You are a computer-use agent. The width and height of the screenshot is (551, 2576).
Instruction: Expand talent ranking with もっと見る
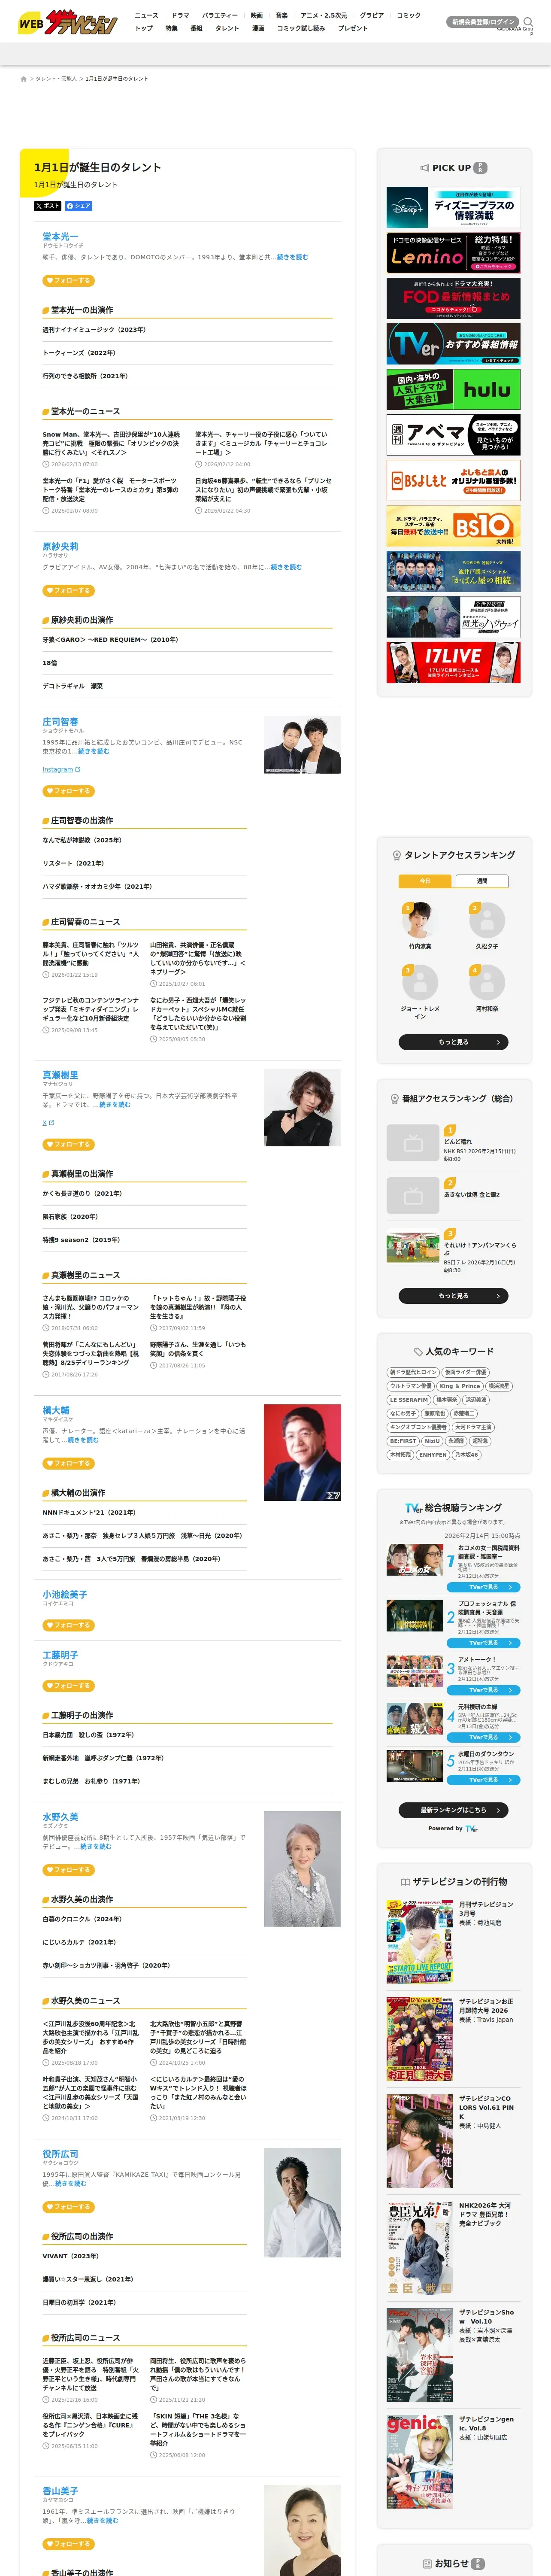tap(453, 1042)
